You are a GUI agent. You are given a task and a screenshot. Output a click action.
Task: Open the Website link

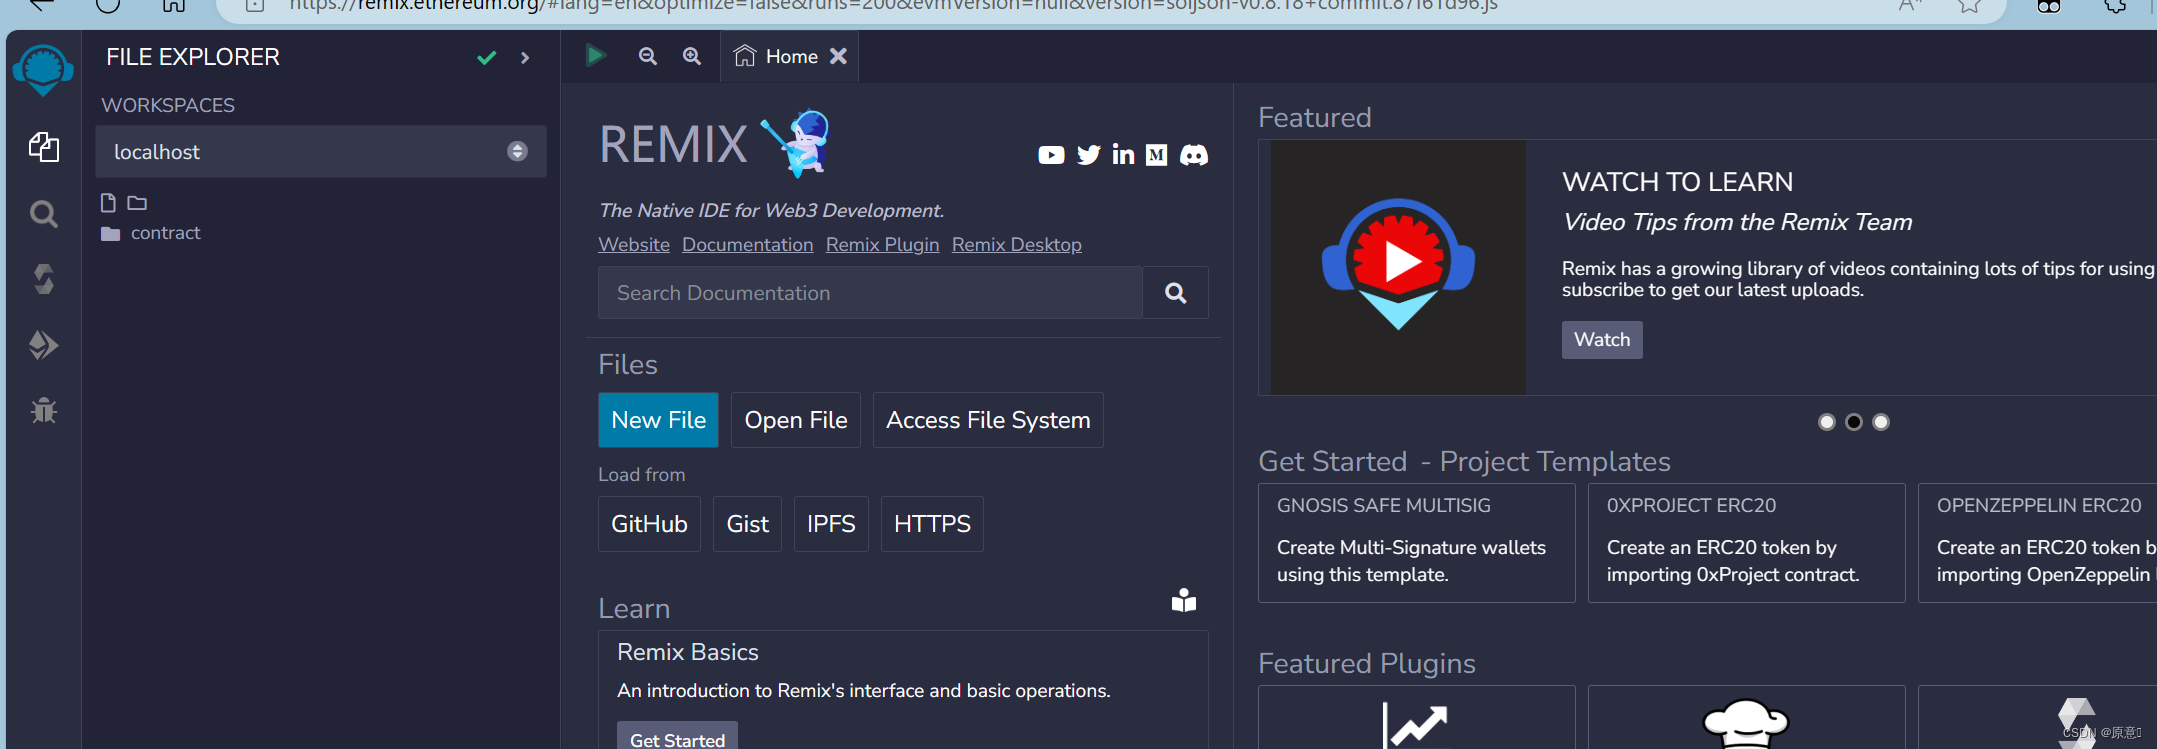[x=634, y=245]
